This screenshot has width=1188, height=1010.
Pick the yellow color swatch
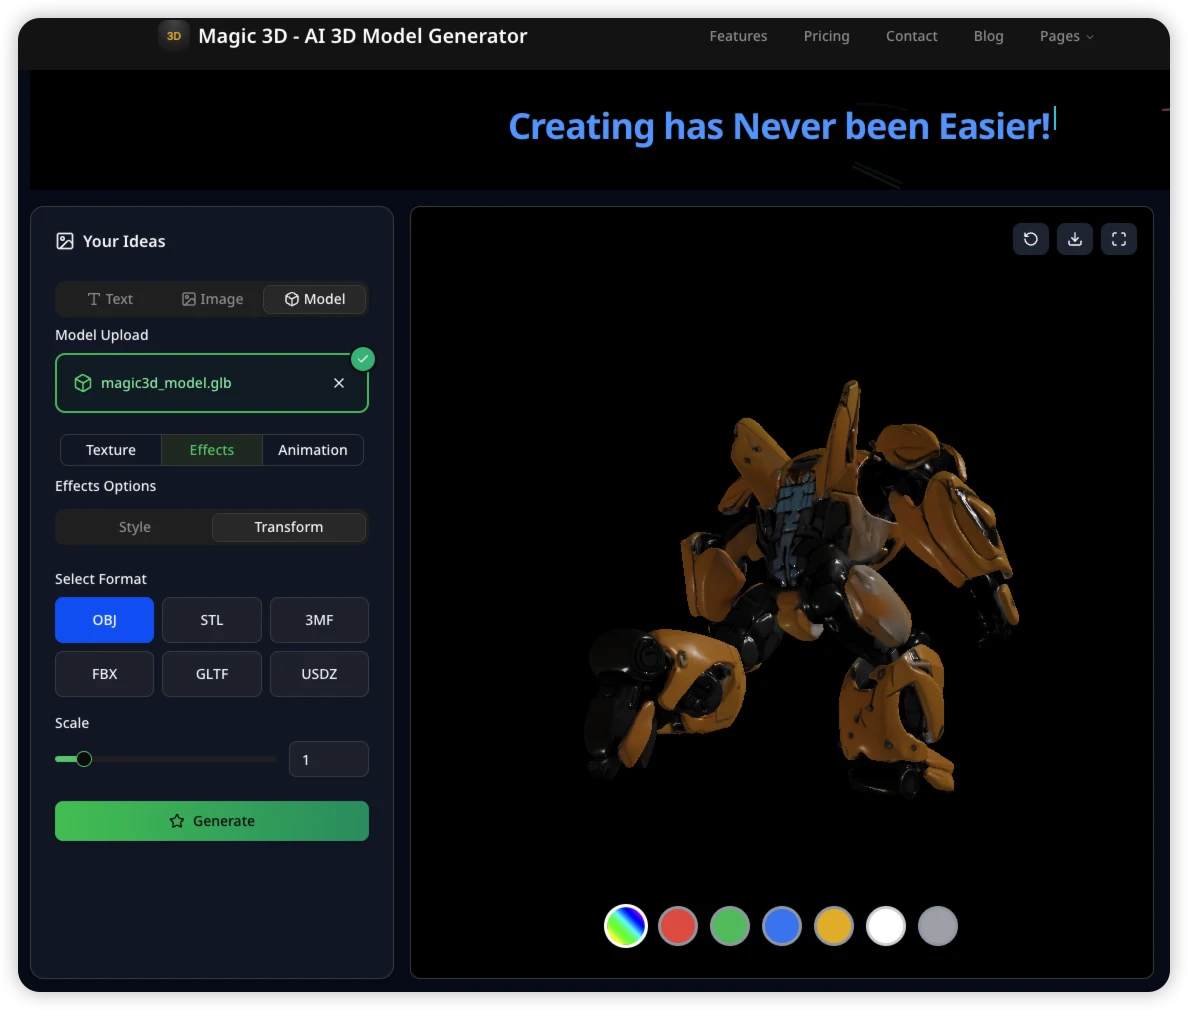tap(834, 926)
